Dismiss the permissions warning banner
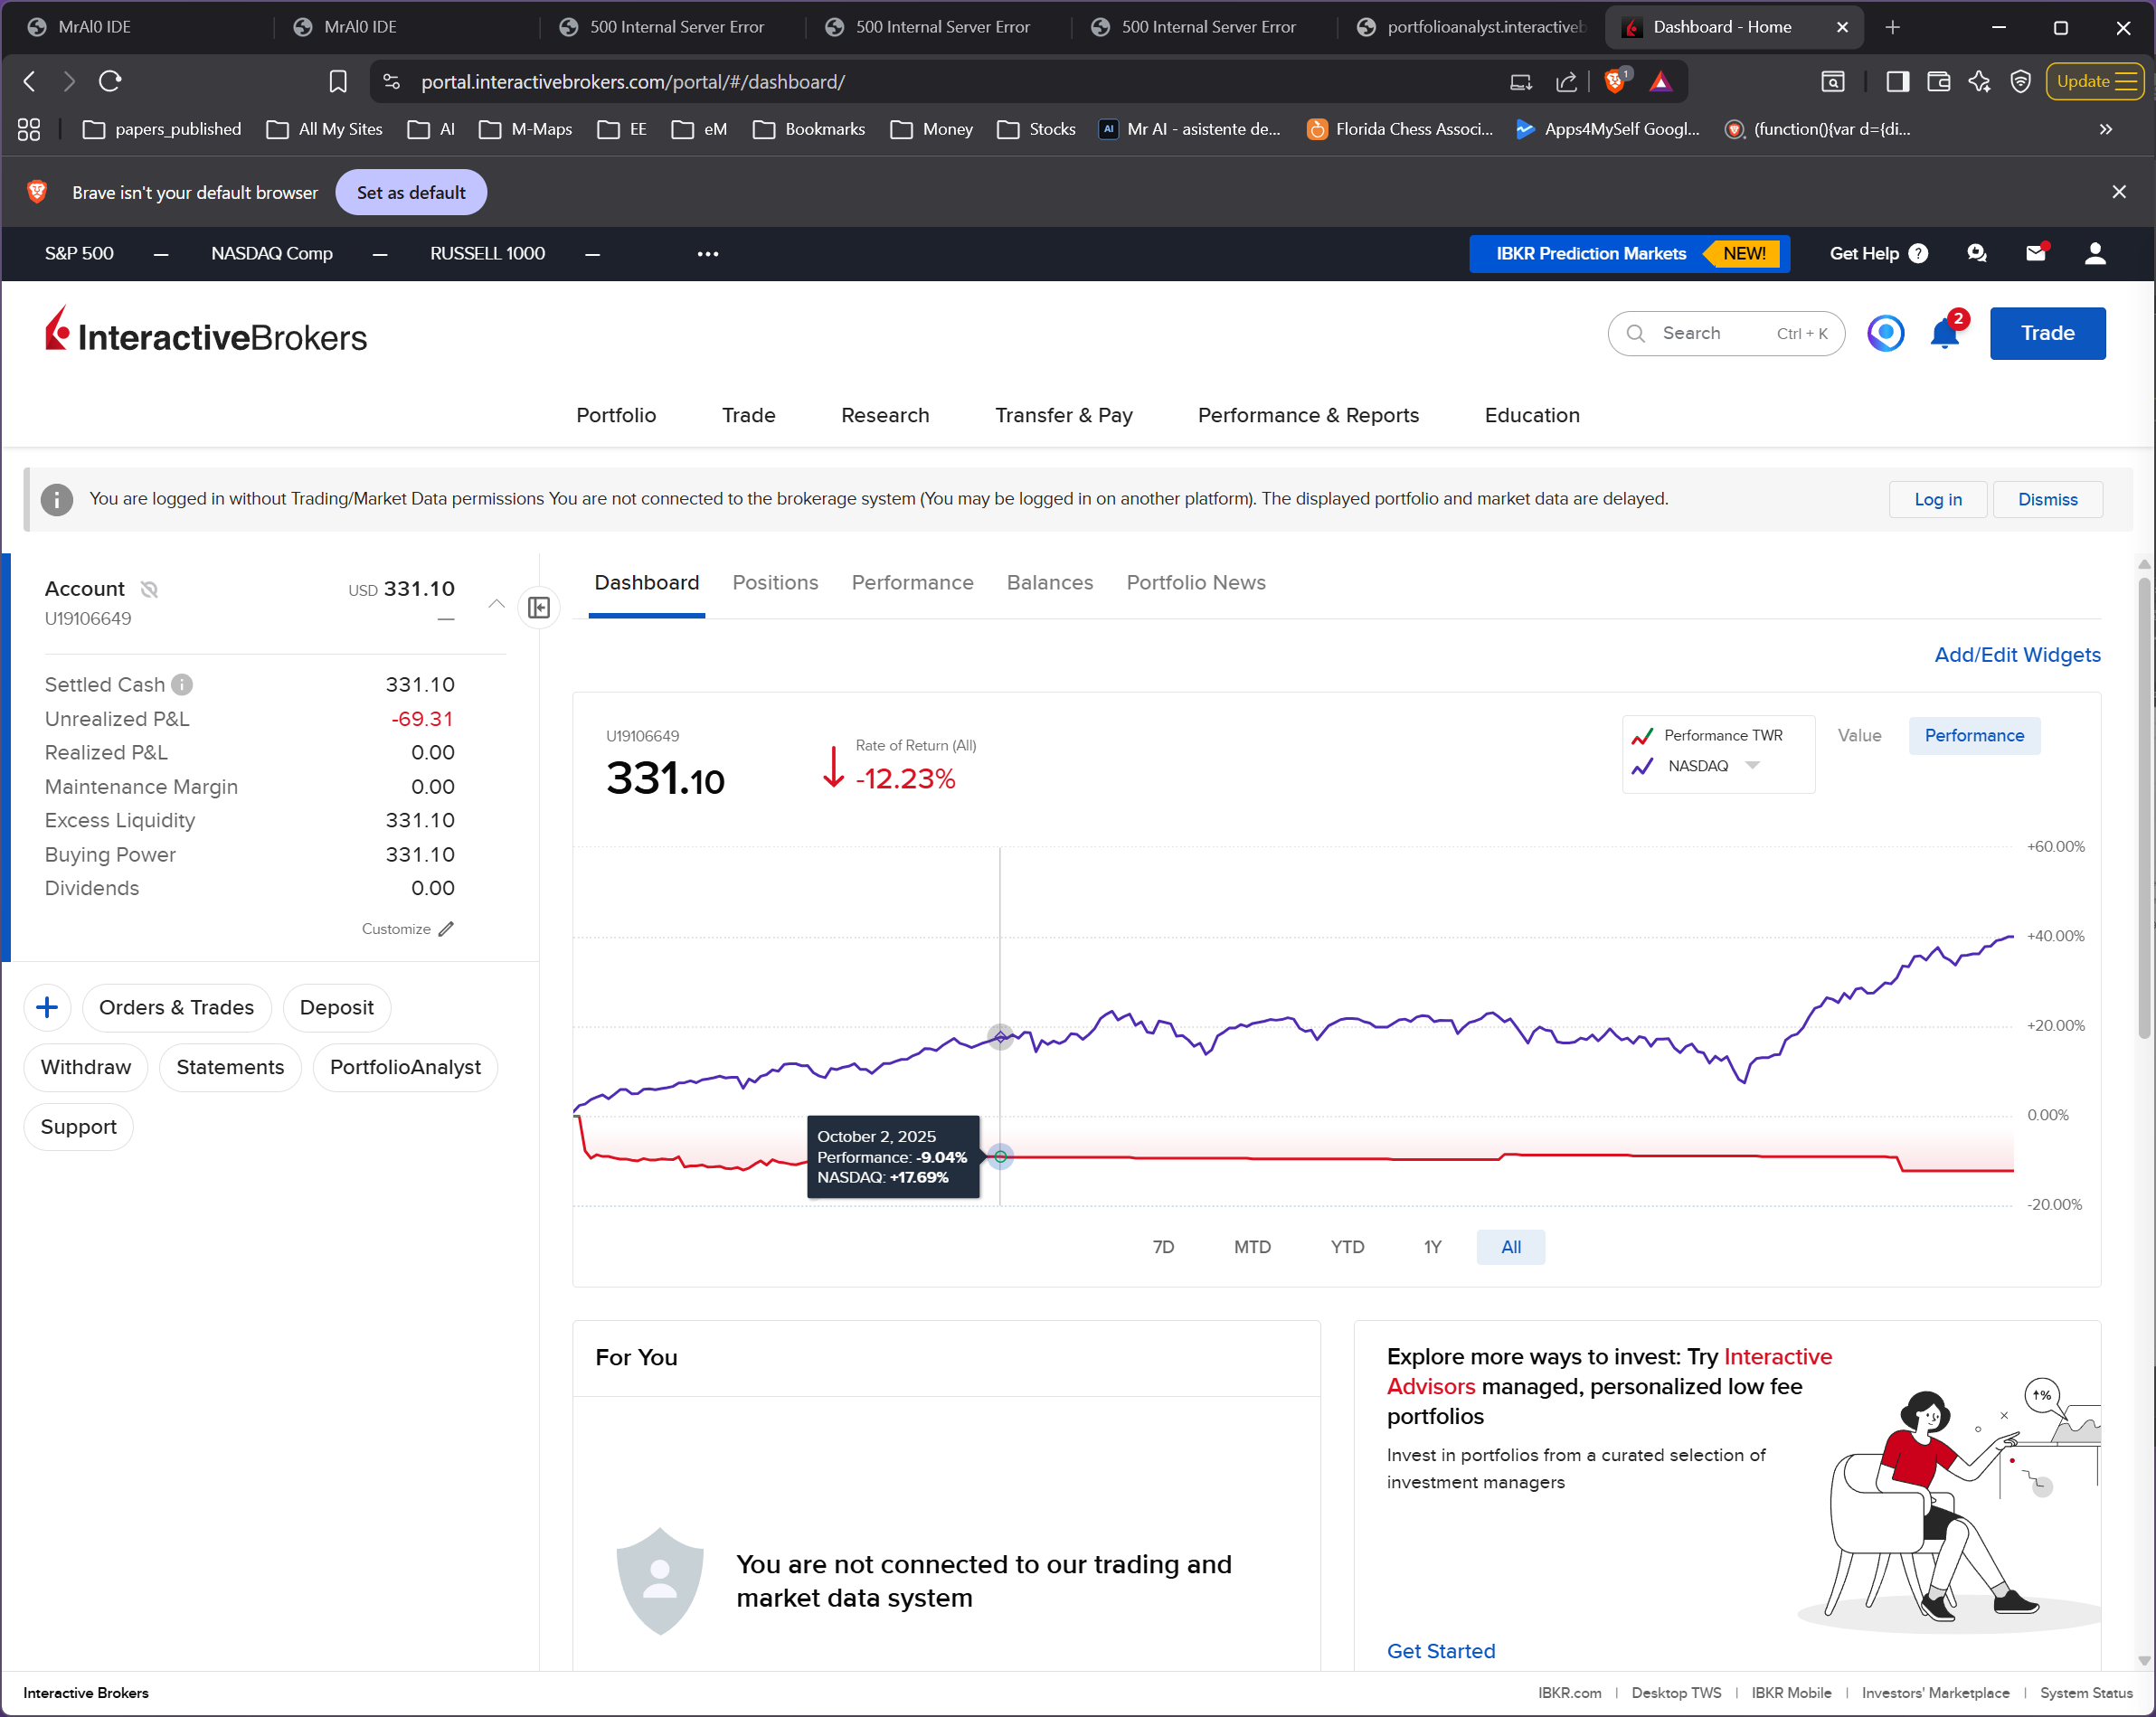Image resolution: width=2156 pixels, height=1717 pixels. pyautogui.click(x=2047, y=499)
